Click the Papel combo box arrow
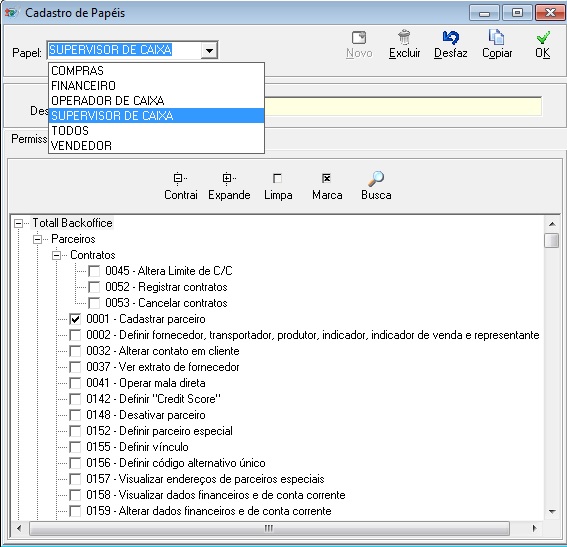The height and width of the screenshot is (547, 567). [209, 50]
